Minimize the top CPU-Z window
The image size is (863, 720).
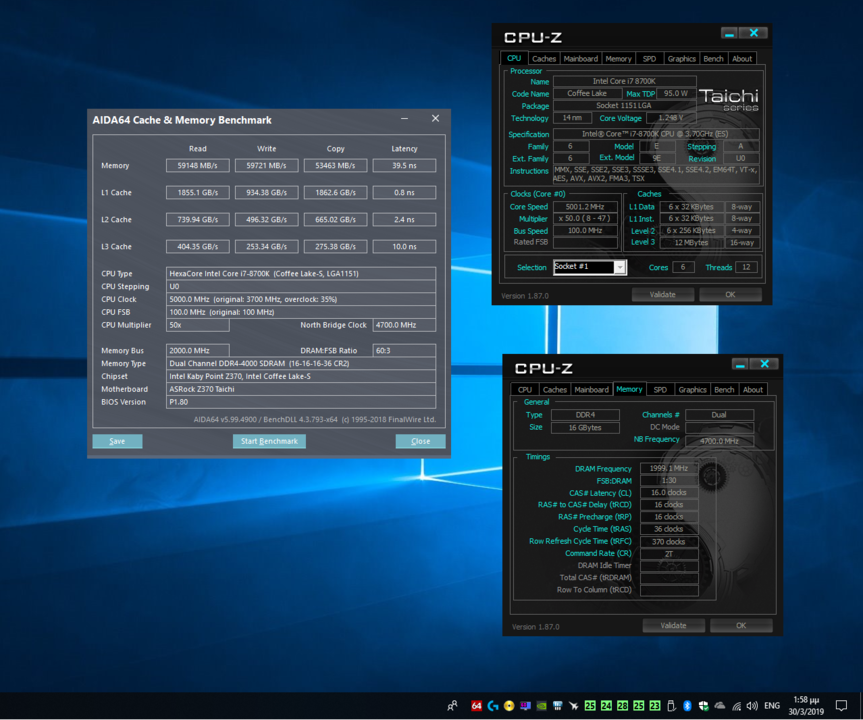pyautogui.click(x=729, y=34)
